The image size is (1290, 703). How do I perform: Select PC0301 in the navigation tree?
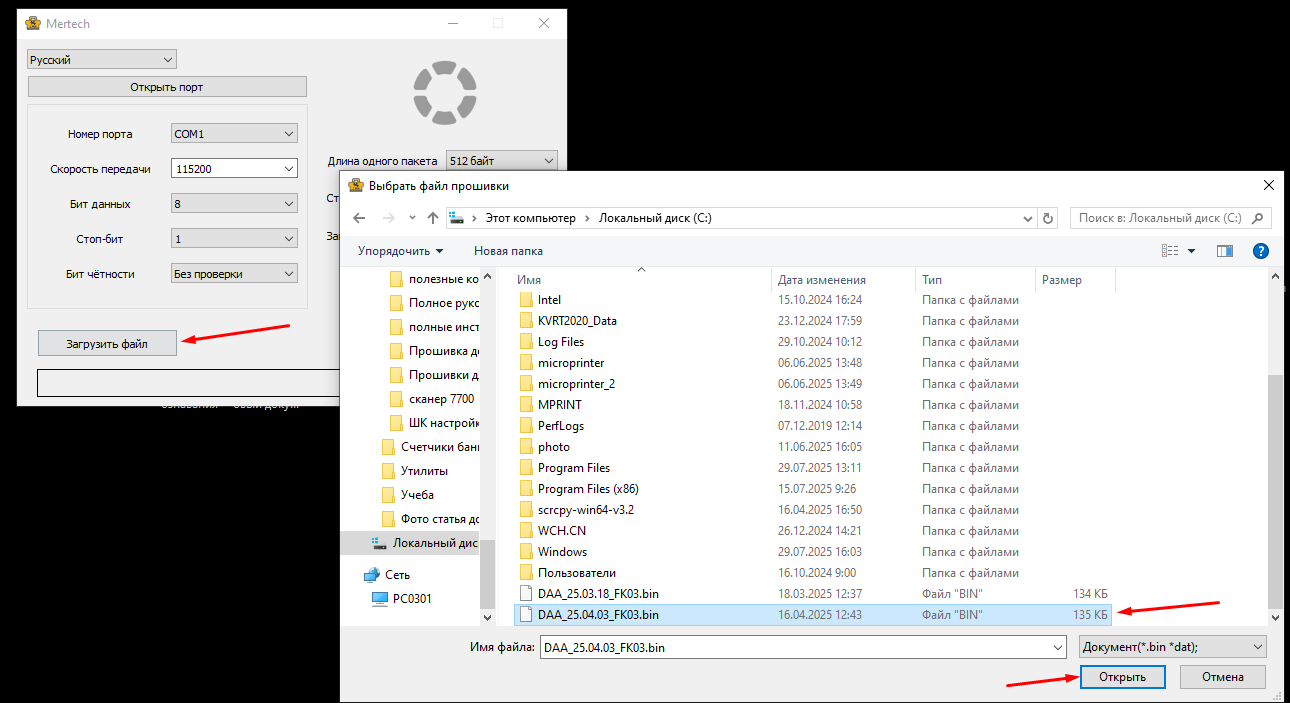pyautogui.click(x=412, y=599)
